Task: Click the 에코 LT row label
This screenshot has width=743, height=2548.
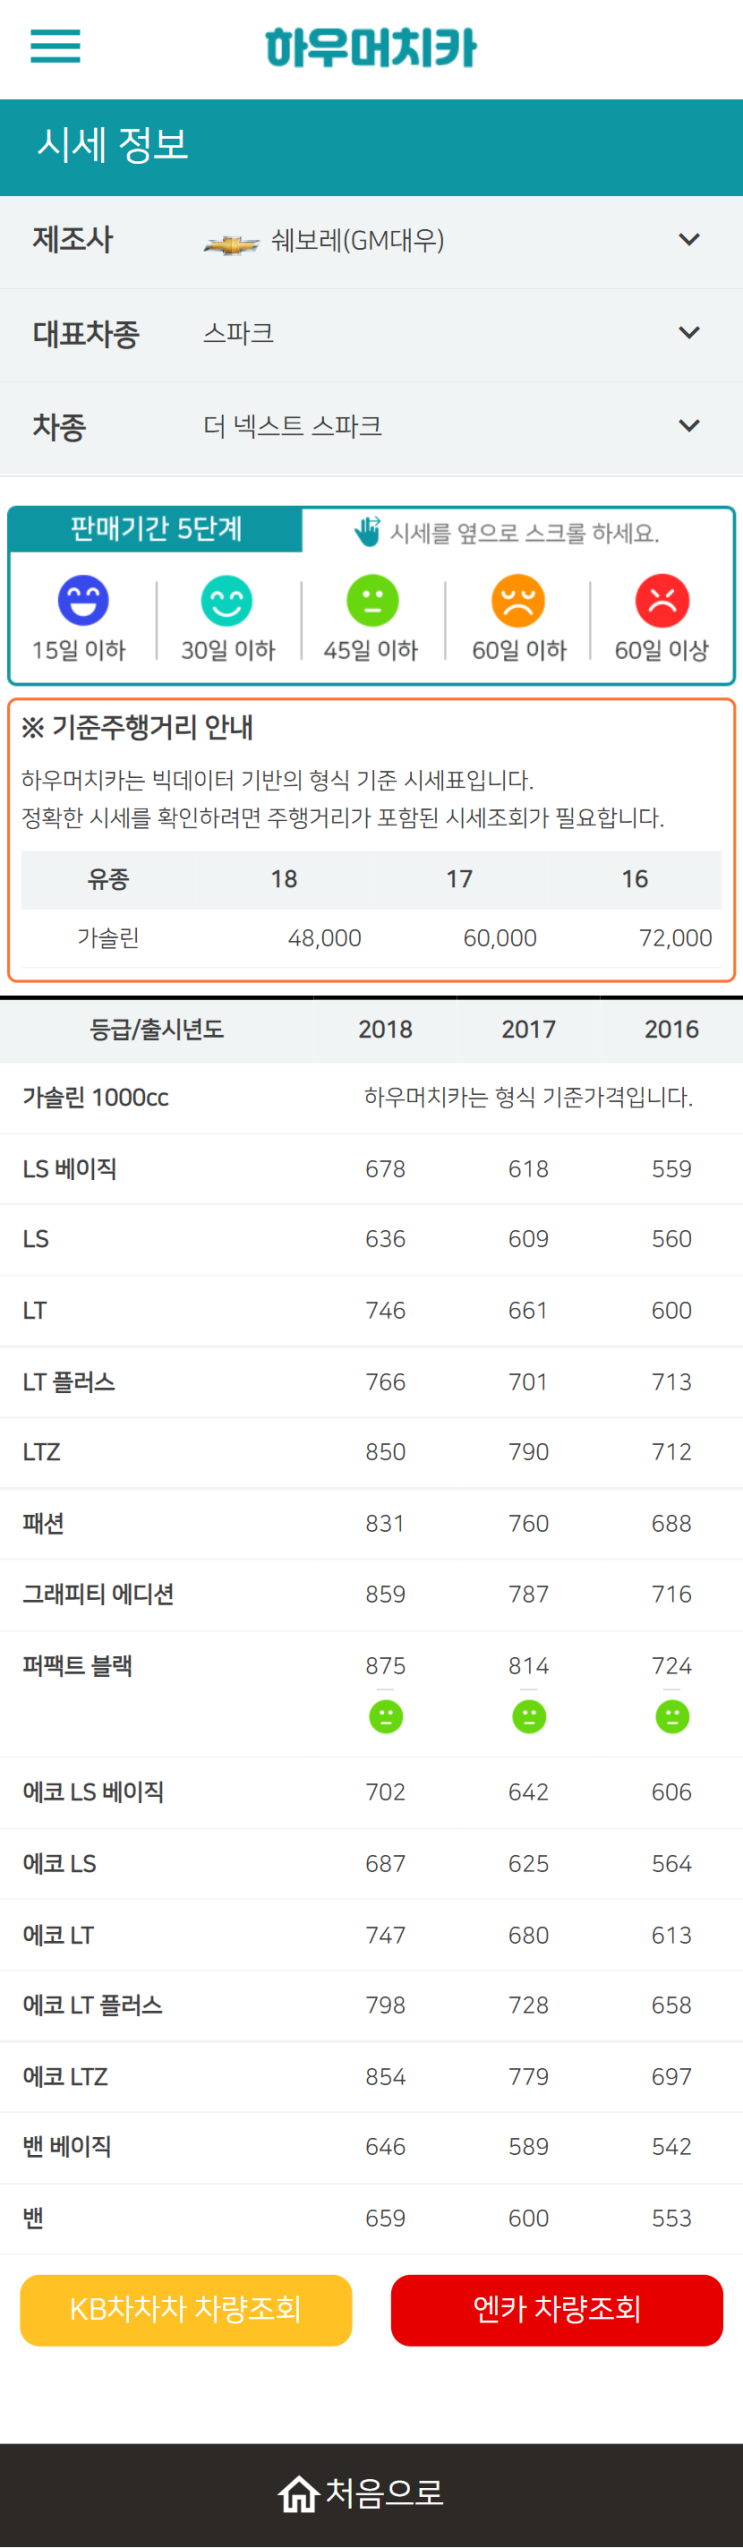Action: click(58, 1936)
